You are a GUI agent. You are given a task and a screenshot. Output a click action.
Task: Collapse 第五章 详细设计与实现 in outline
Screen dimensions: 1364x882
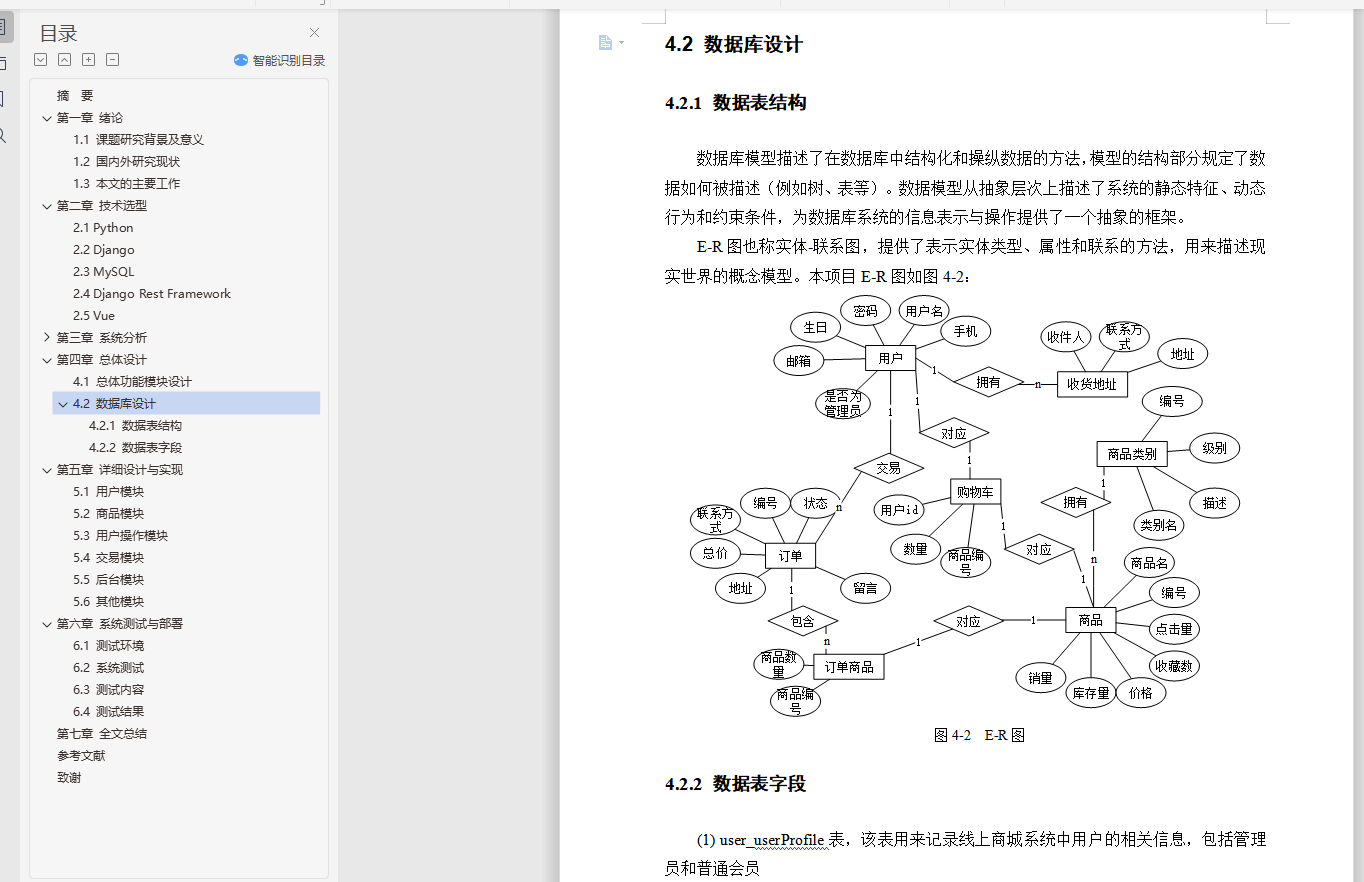coord(46,470)
